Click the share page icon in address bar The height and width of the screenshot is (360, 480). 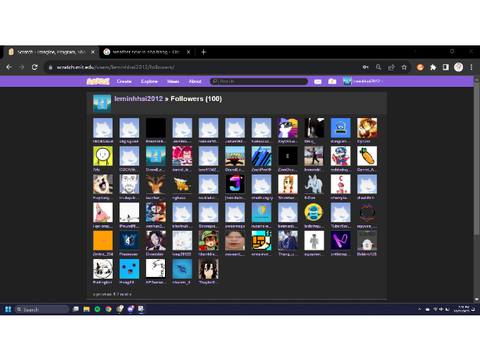(x=391, y=67)
